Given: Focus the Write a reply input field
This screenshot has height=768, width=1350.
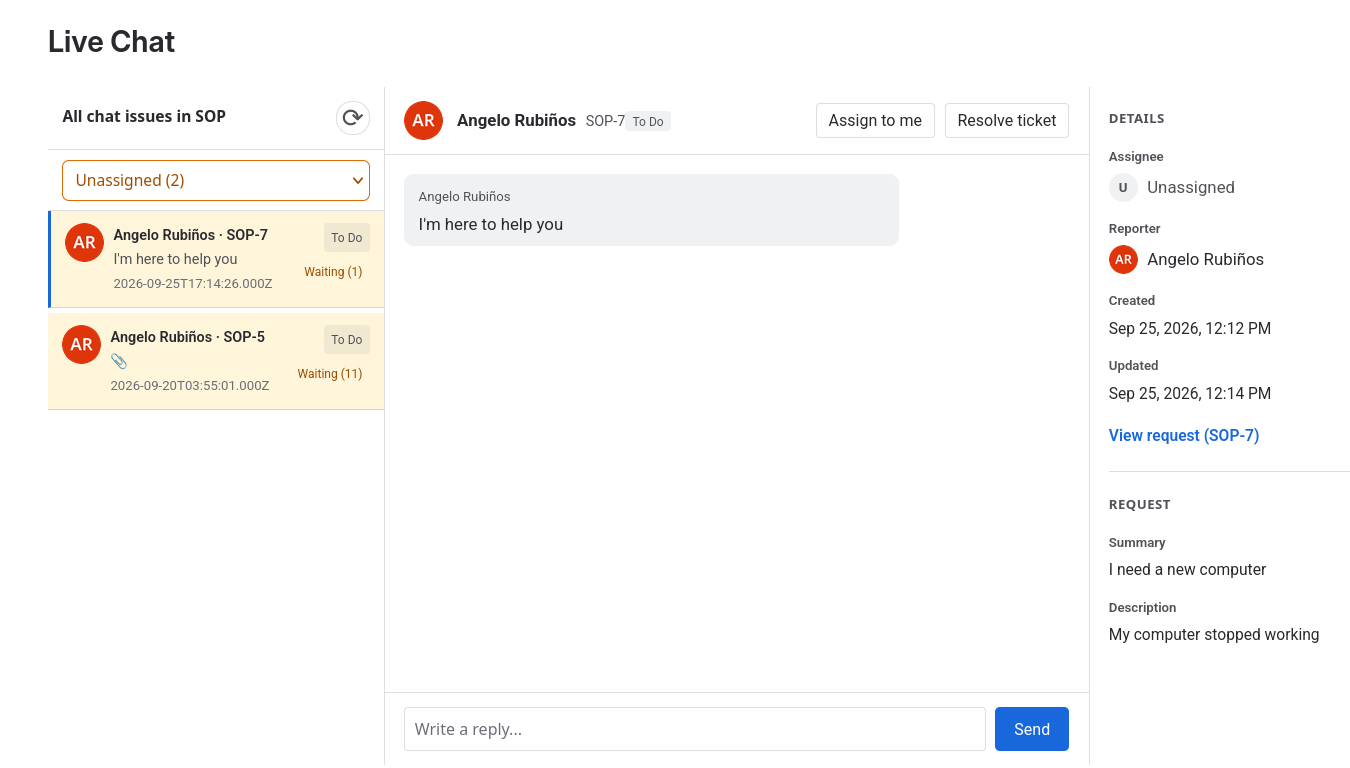Looking at the screenshot, I should [695, 729].
